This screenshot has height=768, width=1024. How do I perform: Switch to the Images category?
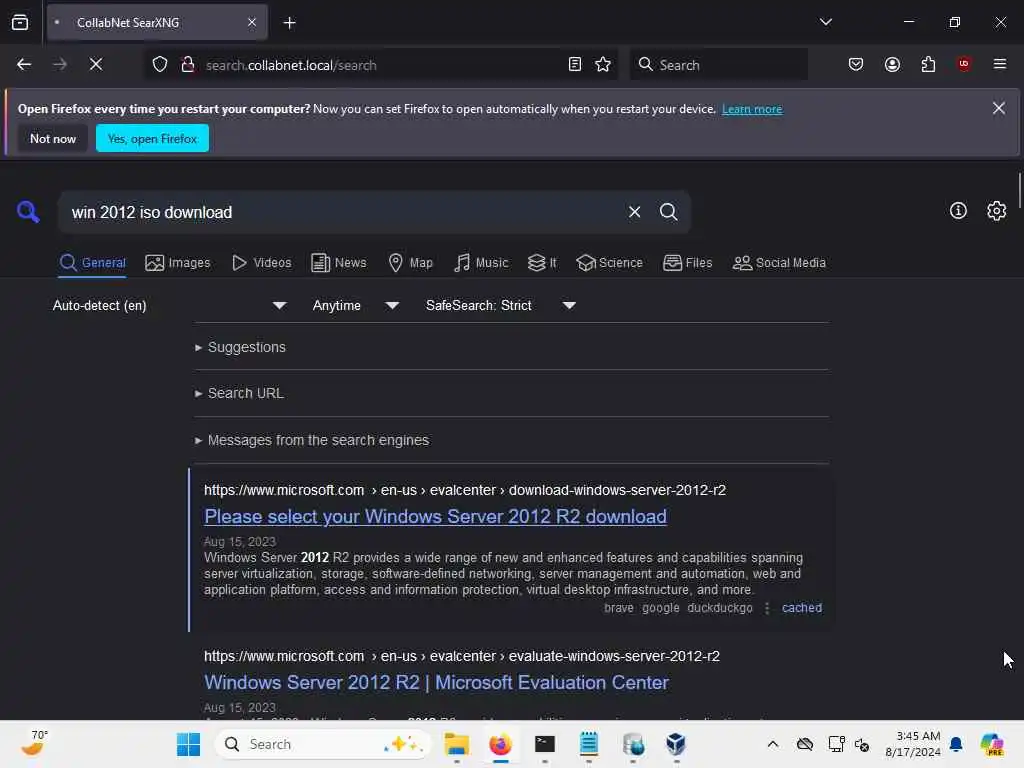coord(178,263)
